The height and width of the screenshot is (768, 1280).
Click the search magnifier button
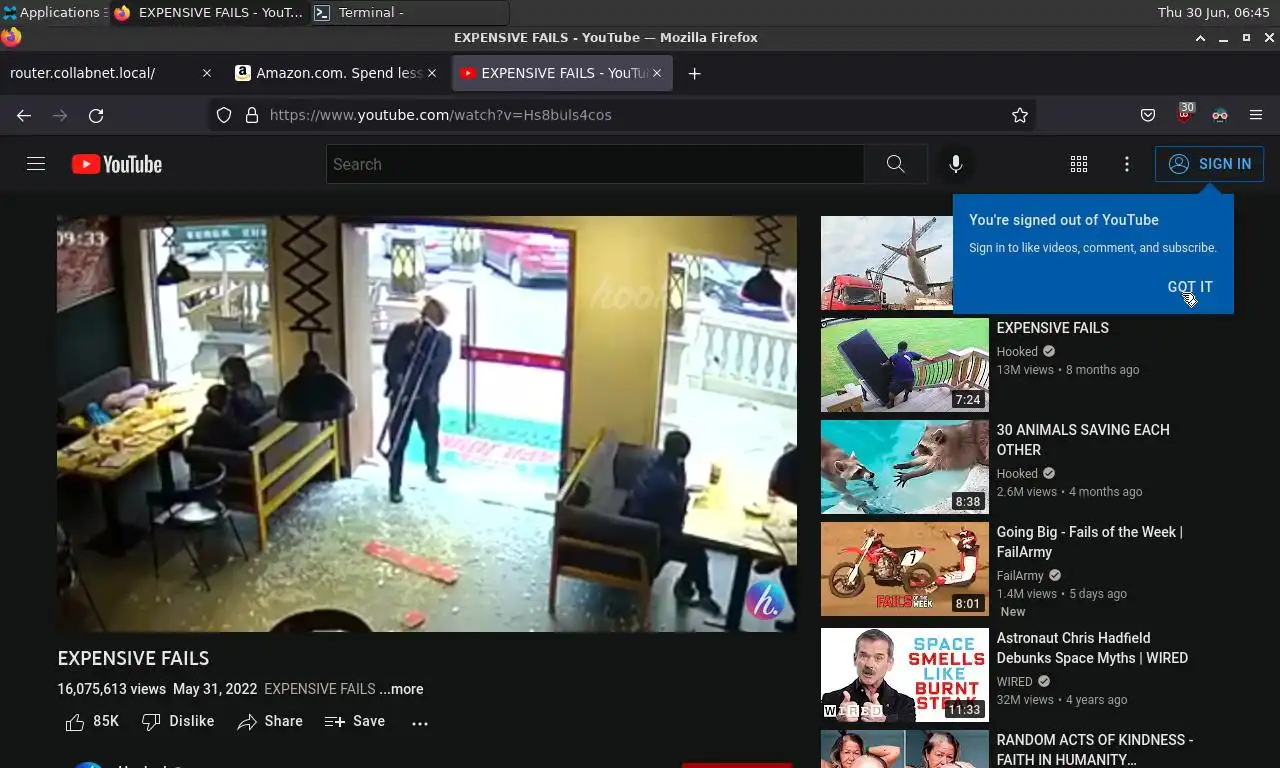pyautogui.click(x=896, y=164)
